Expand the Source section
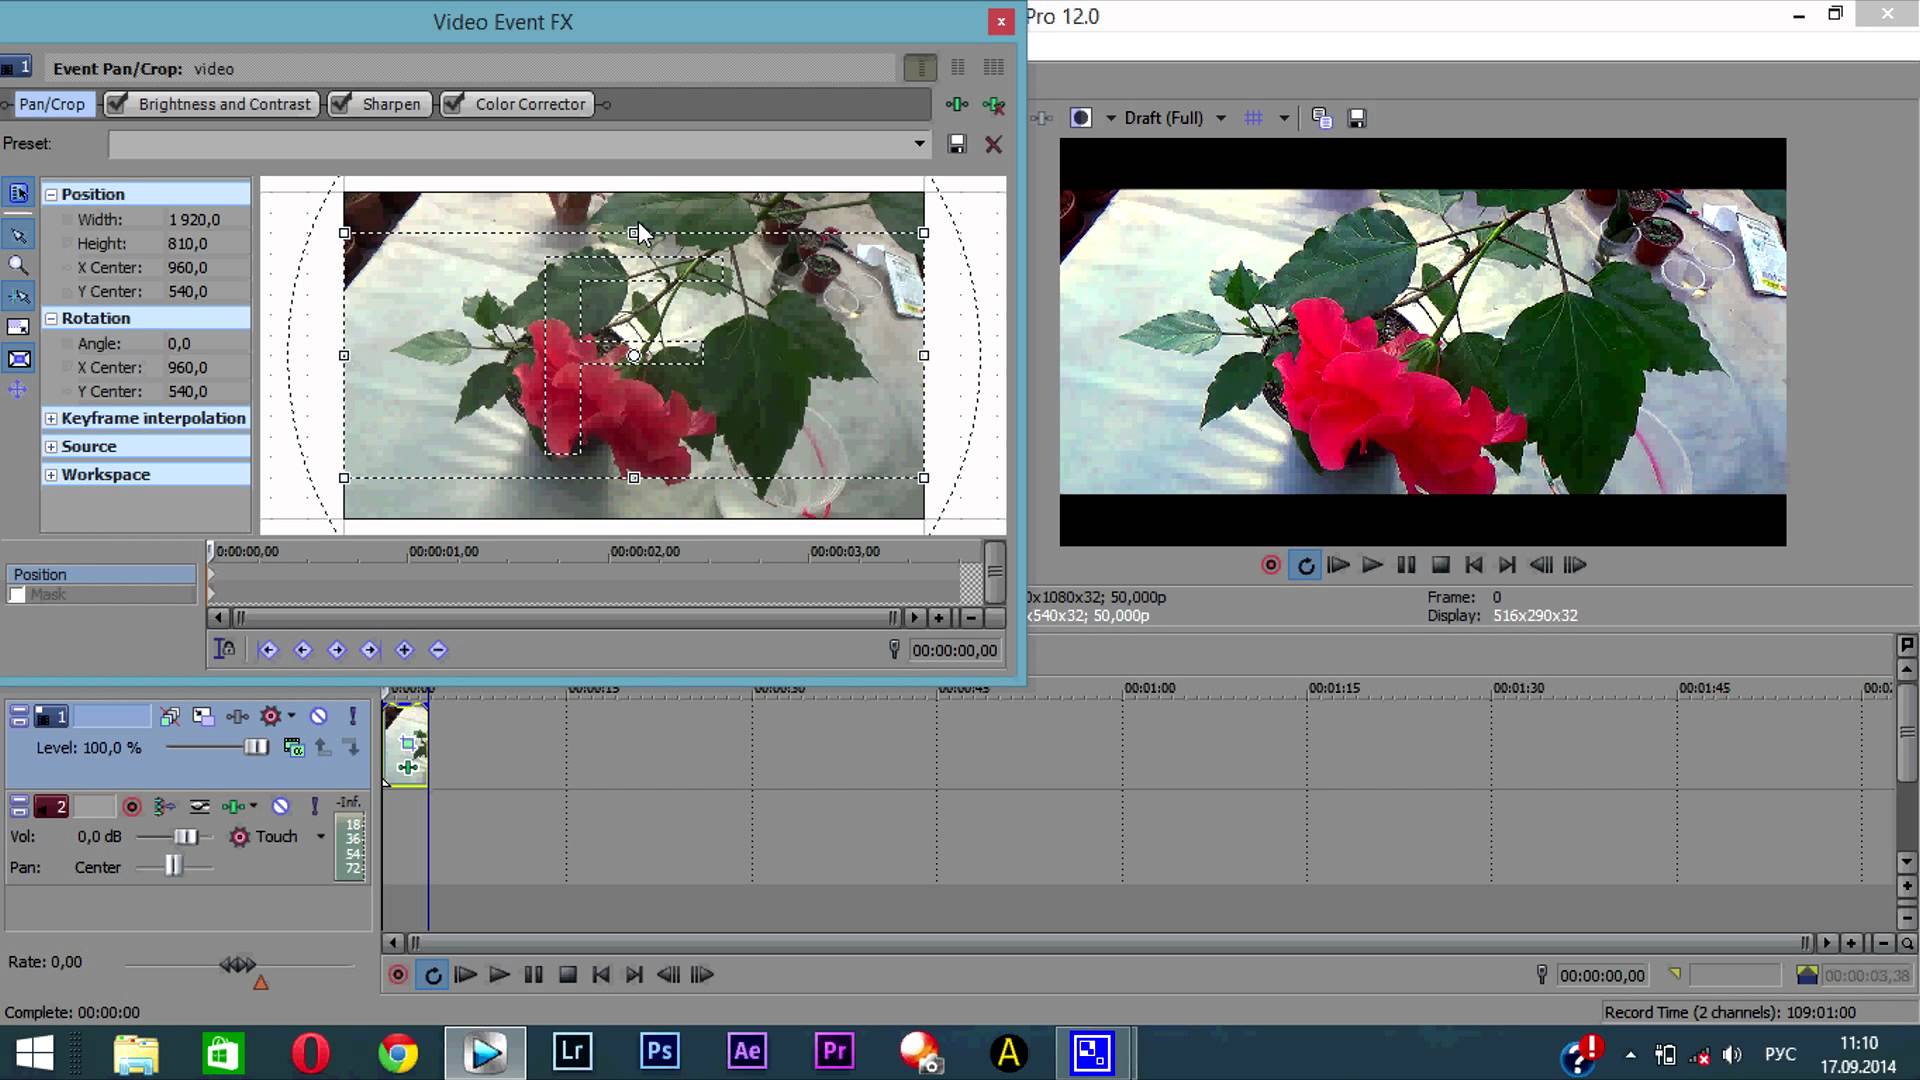 (50, 446)
